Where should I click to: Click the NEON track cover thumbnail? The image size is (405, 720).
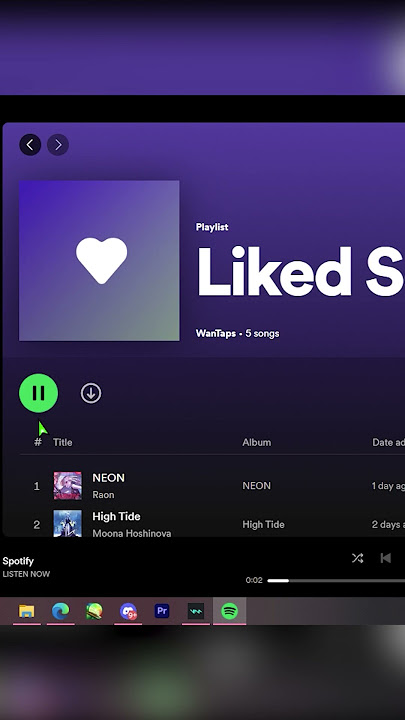click(x=68, y=486)
